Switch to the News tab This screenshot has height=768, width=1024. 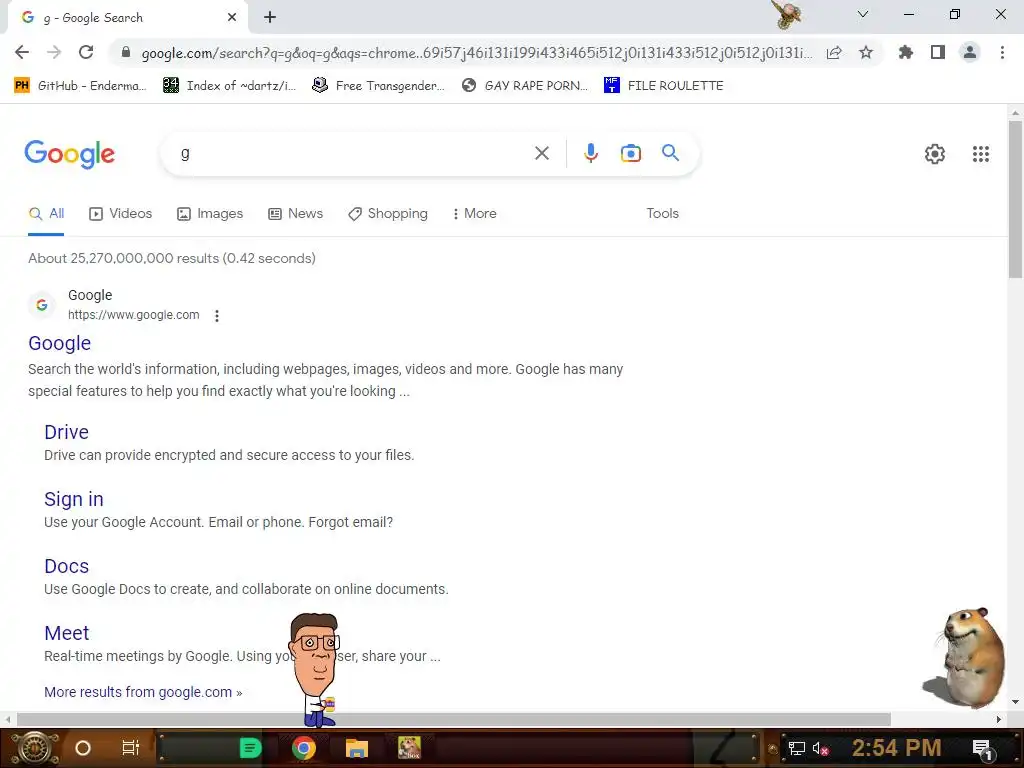pyautogui.click(x=296, y=214)
